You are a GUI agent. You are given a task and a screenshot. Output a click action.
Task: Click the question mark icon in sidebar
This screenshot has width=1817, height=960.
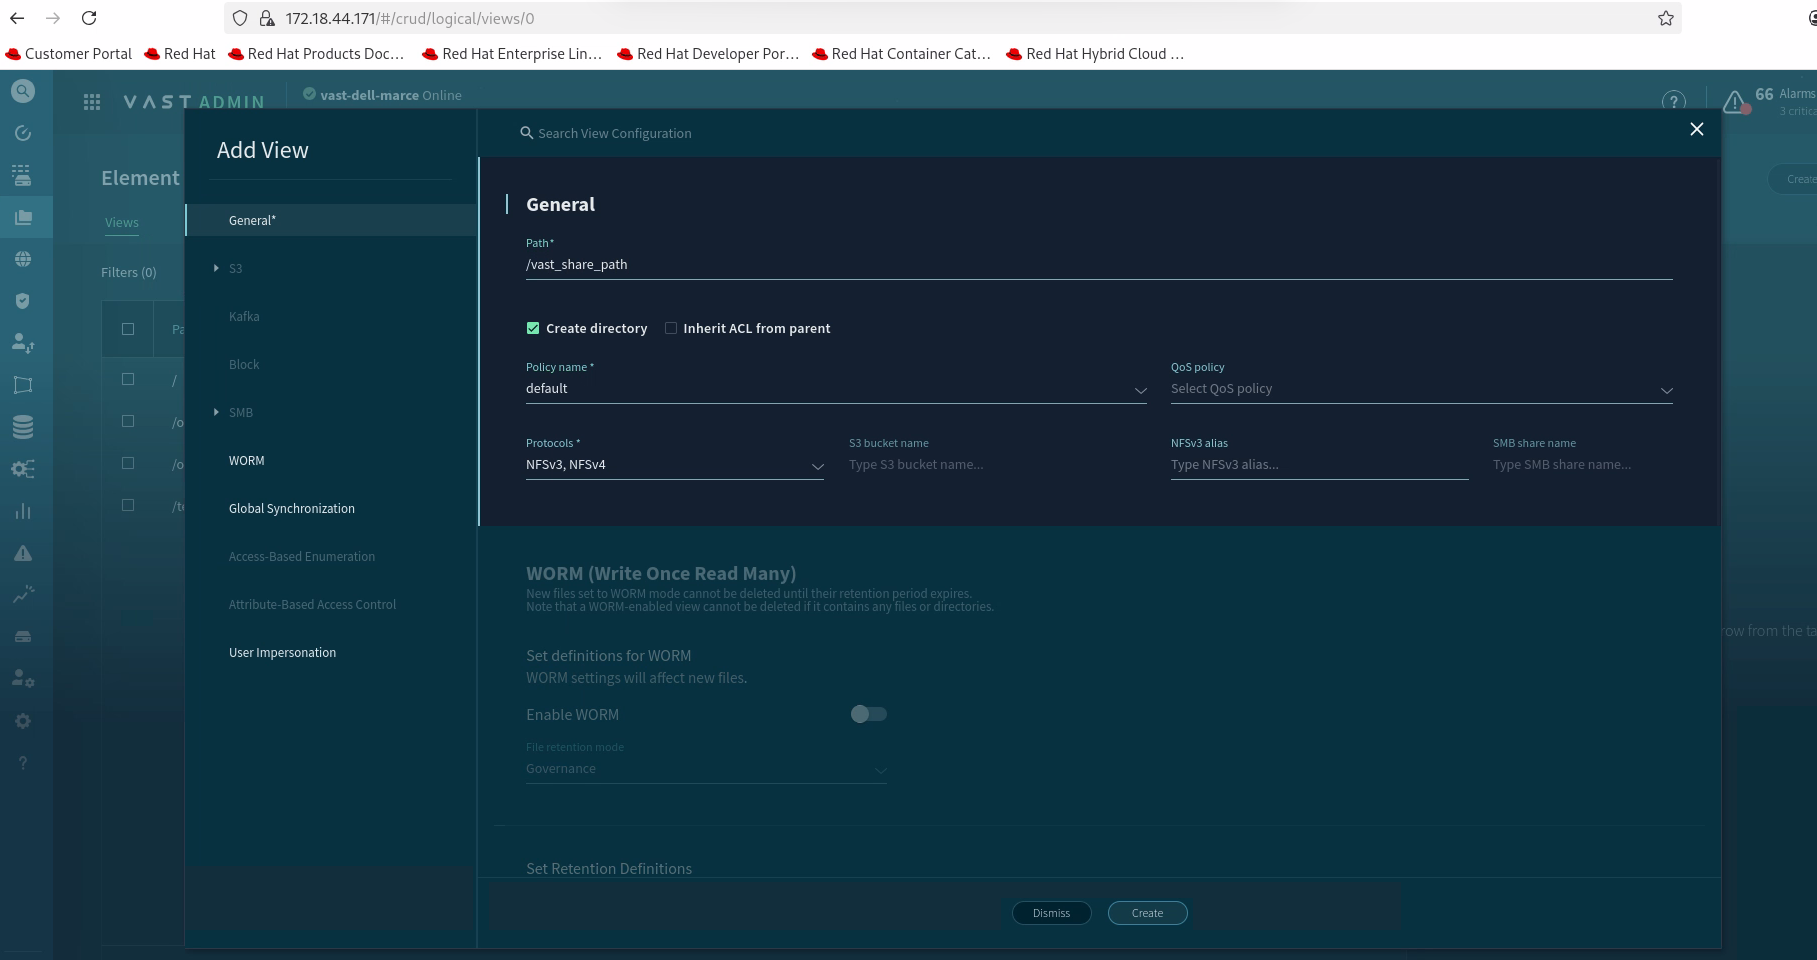[x=23, y=763]
